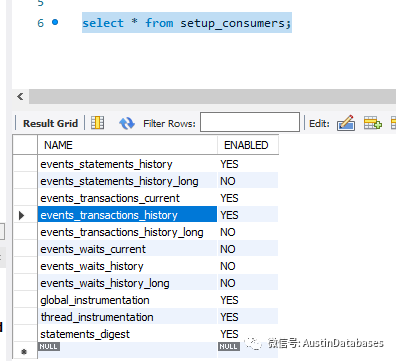The image size is (396, 361).
Task: Click the blue breakpoint dot on line 6
Action: (55, 22)
